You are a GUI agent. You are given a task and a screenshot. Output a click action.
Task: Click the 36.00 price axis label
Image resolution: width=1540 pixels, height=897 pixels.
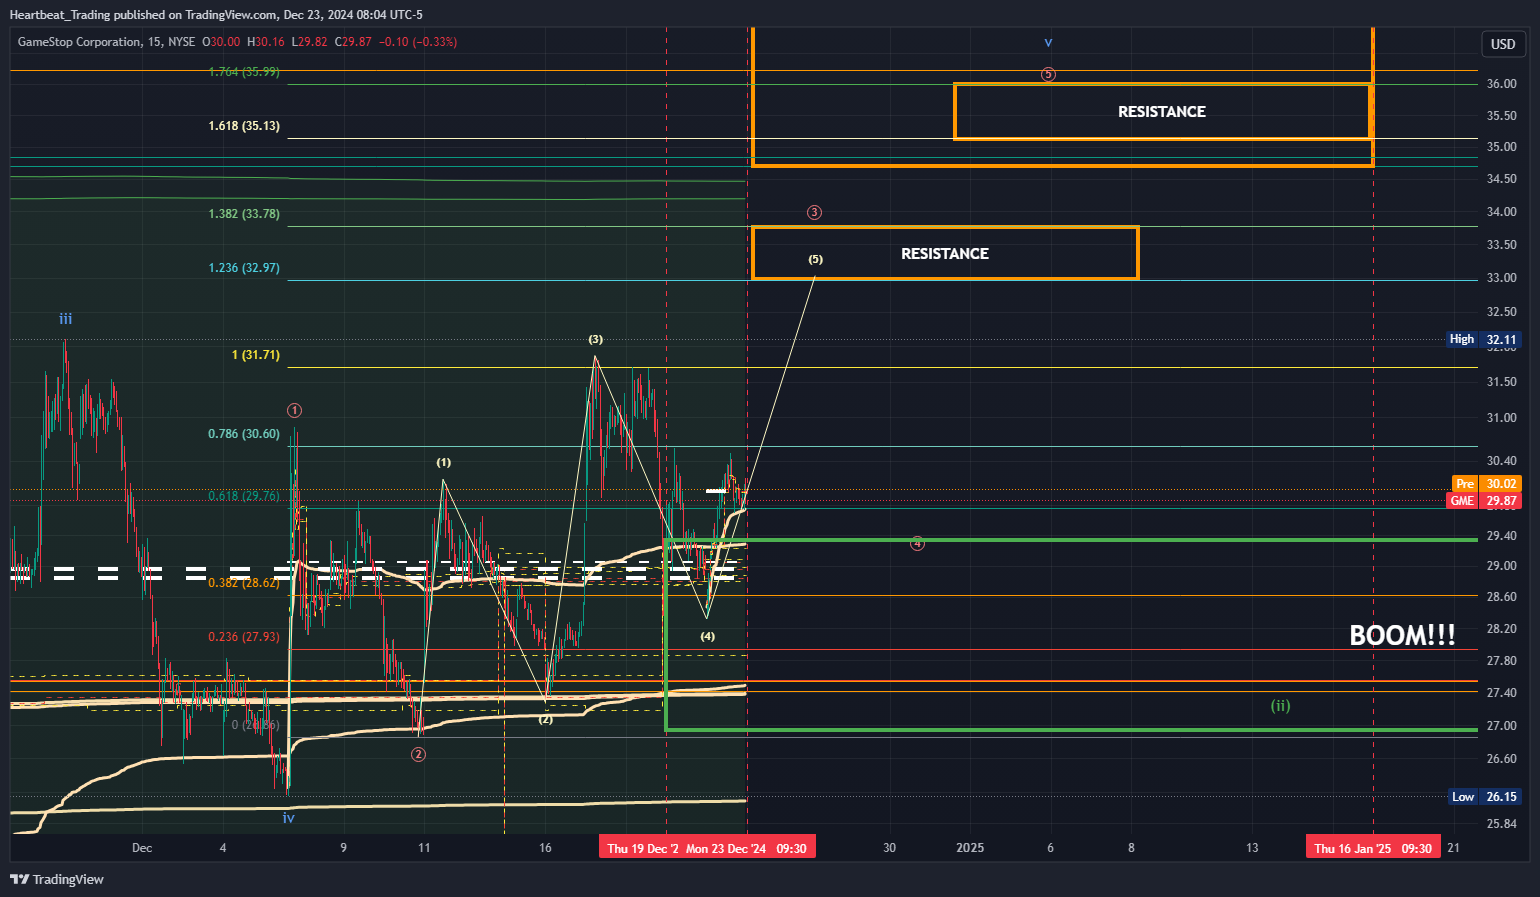pos(1501,84)
